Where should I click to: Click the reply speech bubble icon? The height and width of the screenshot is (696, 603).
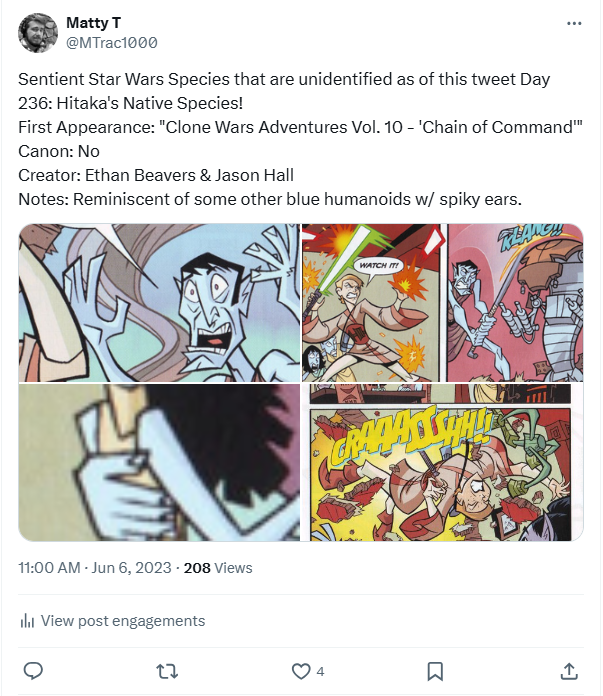(33, 671)
